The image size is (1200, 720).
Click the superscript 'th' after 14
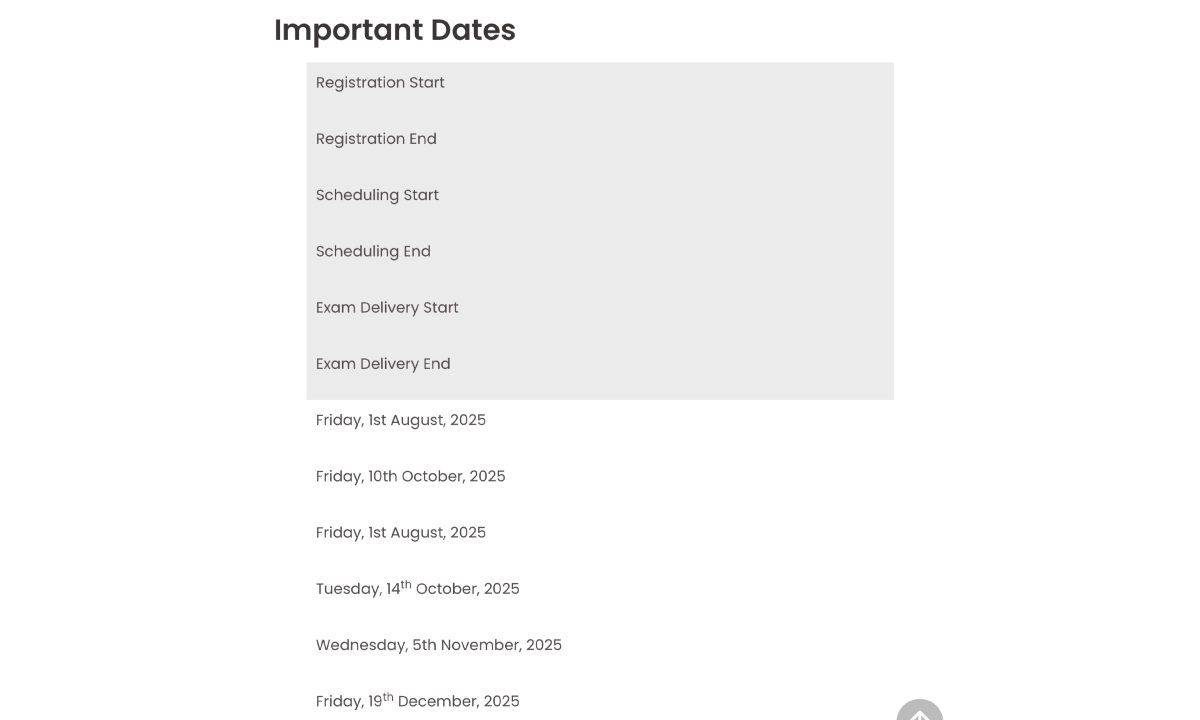tap(406, 585)
